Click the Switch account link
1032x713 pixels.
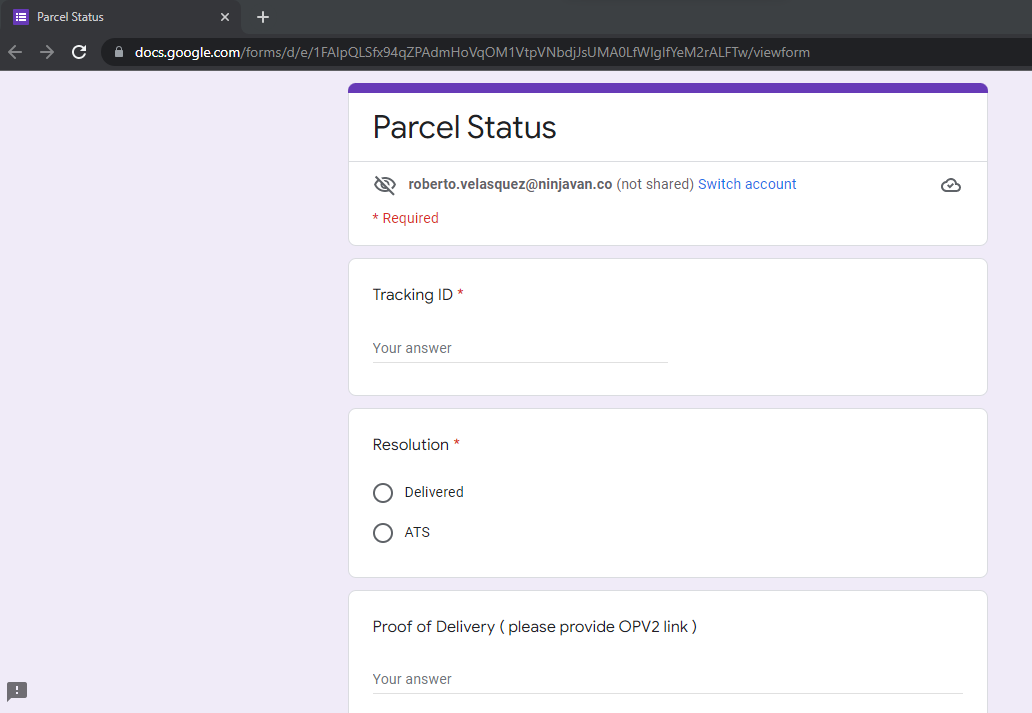tap(747, 184)
